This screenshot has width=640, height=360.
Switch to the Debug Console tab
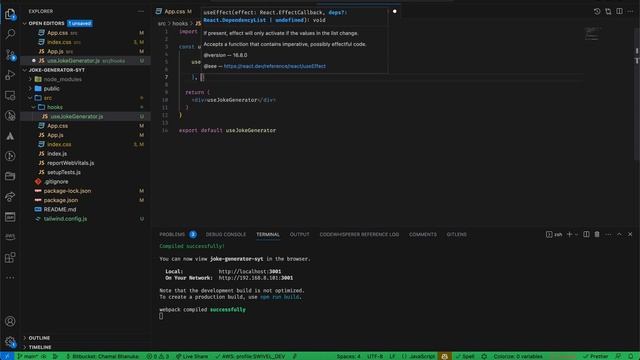pyautogui.click(x=226, y=234)
